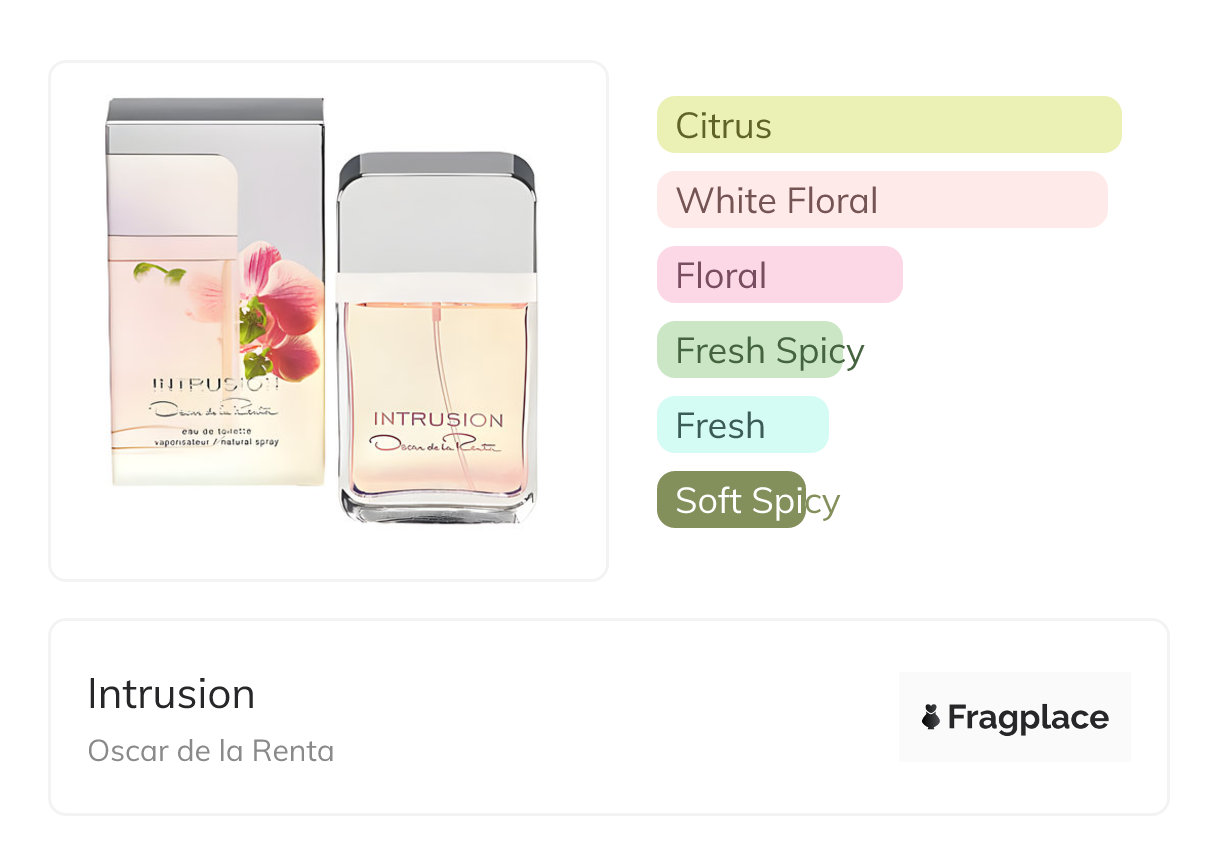Screen dimensions: 1218x864
Task: Click the Fragplace perfume bottle icon
Action: [x=931, y=717]
